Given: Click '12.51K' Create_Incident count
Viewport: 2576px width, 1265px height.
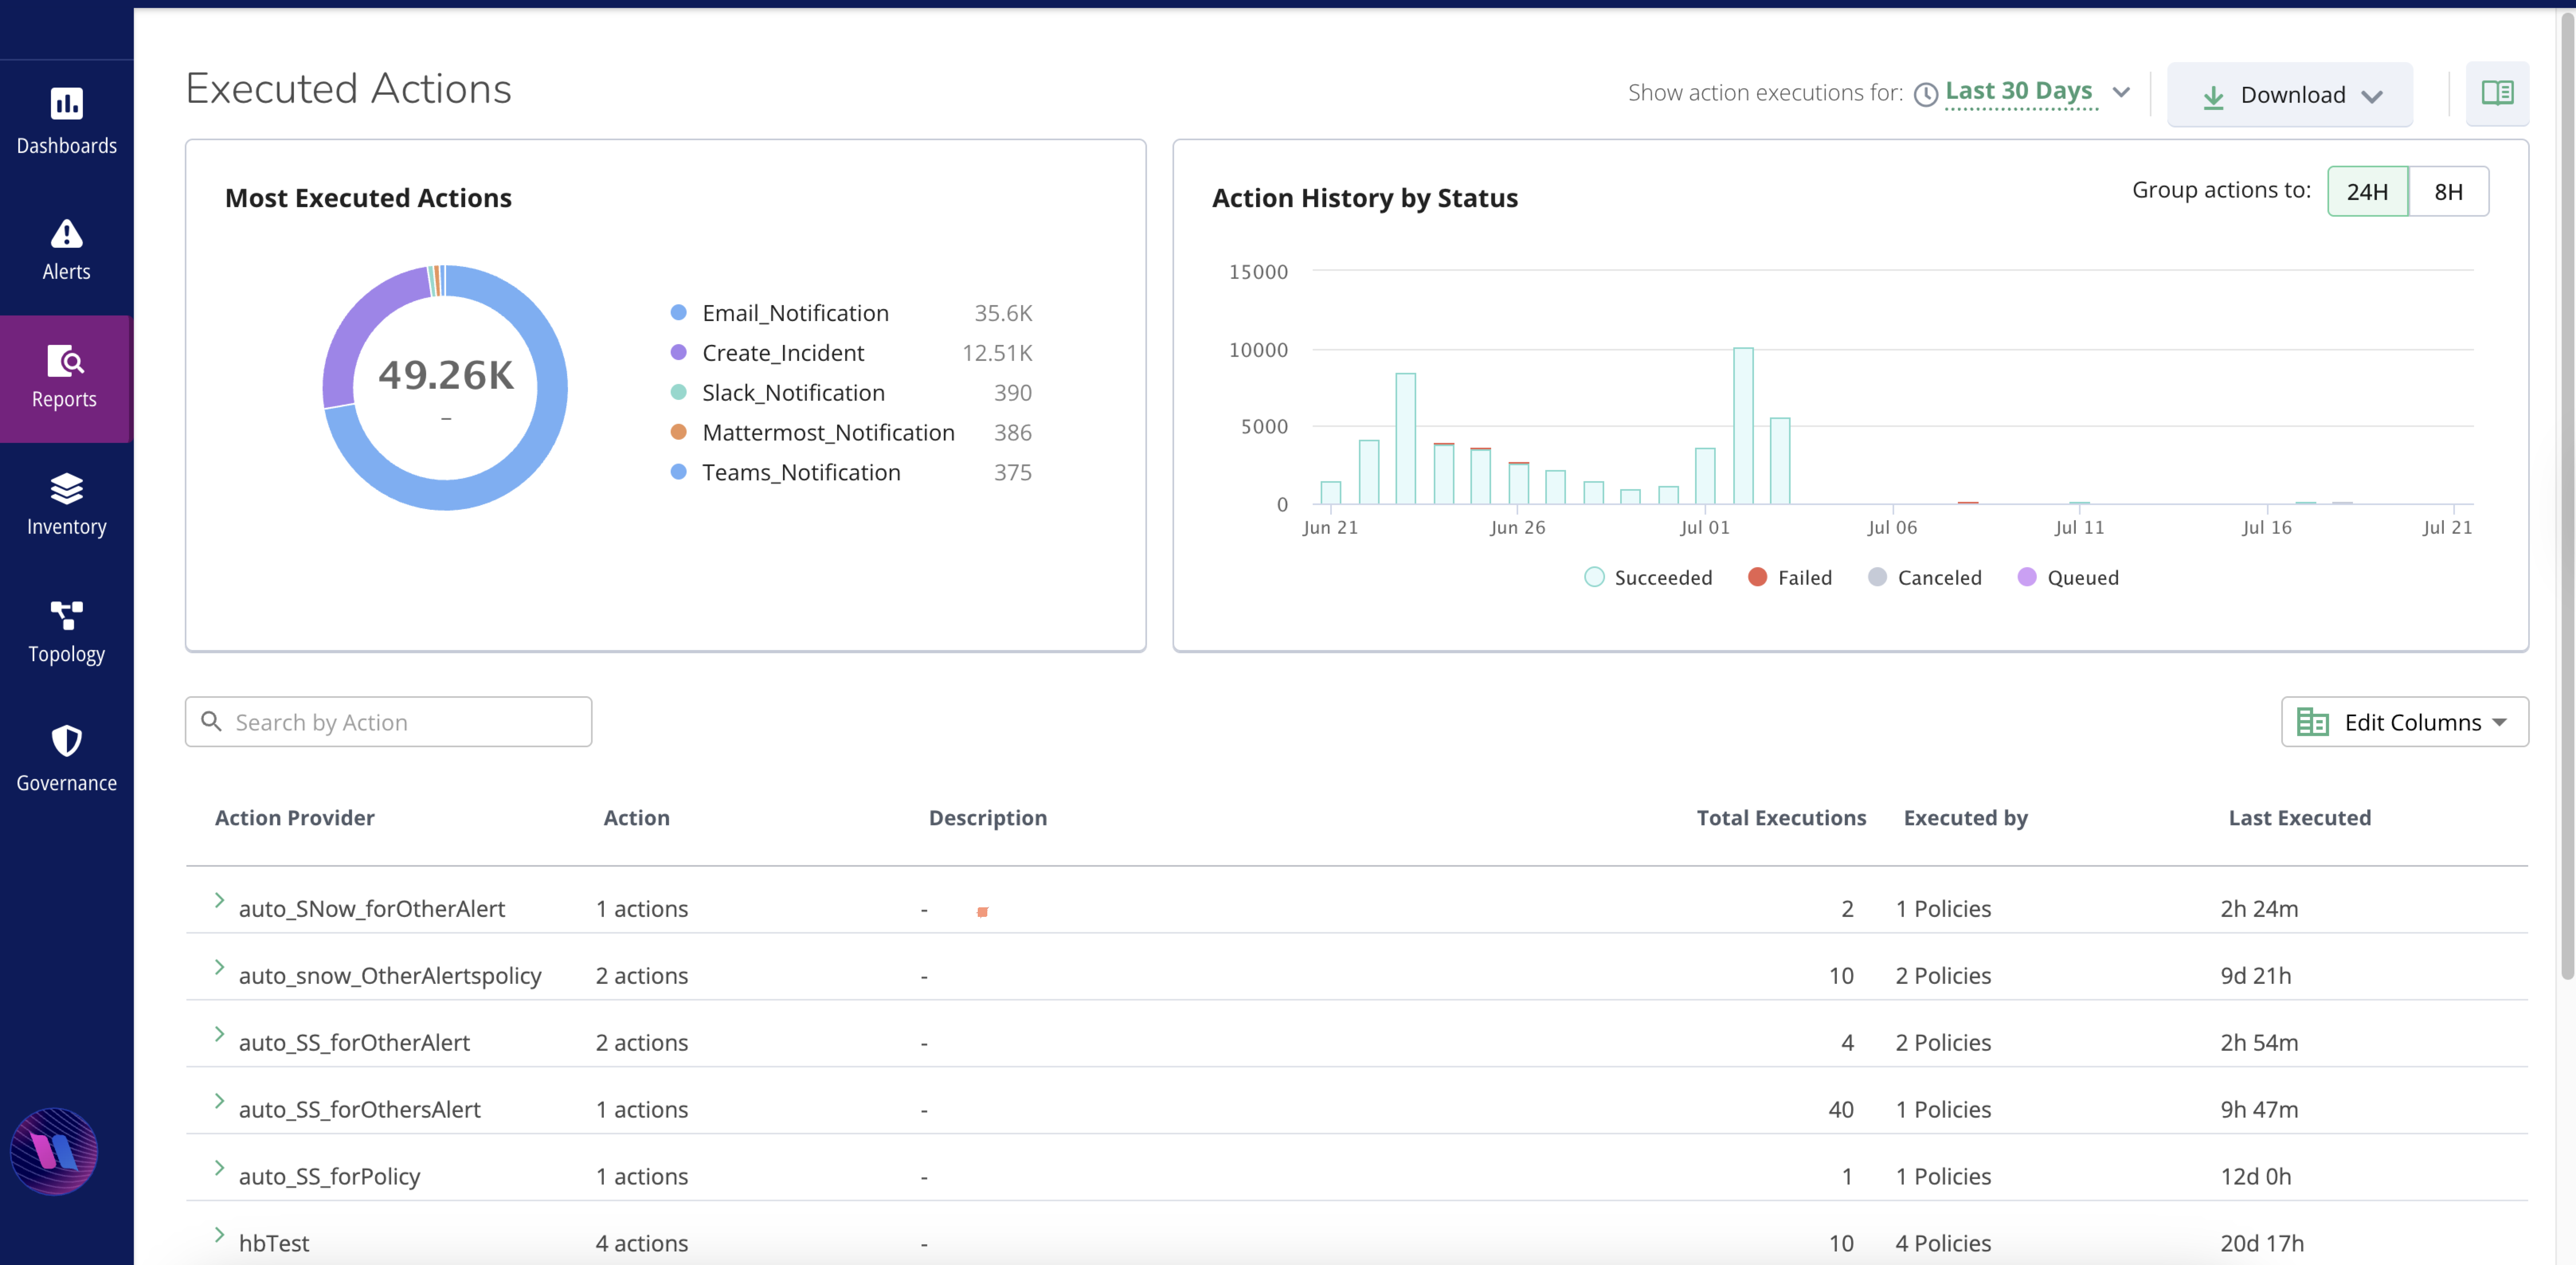Looking at the screenshot, I should (x=996, y=353).
